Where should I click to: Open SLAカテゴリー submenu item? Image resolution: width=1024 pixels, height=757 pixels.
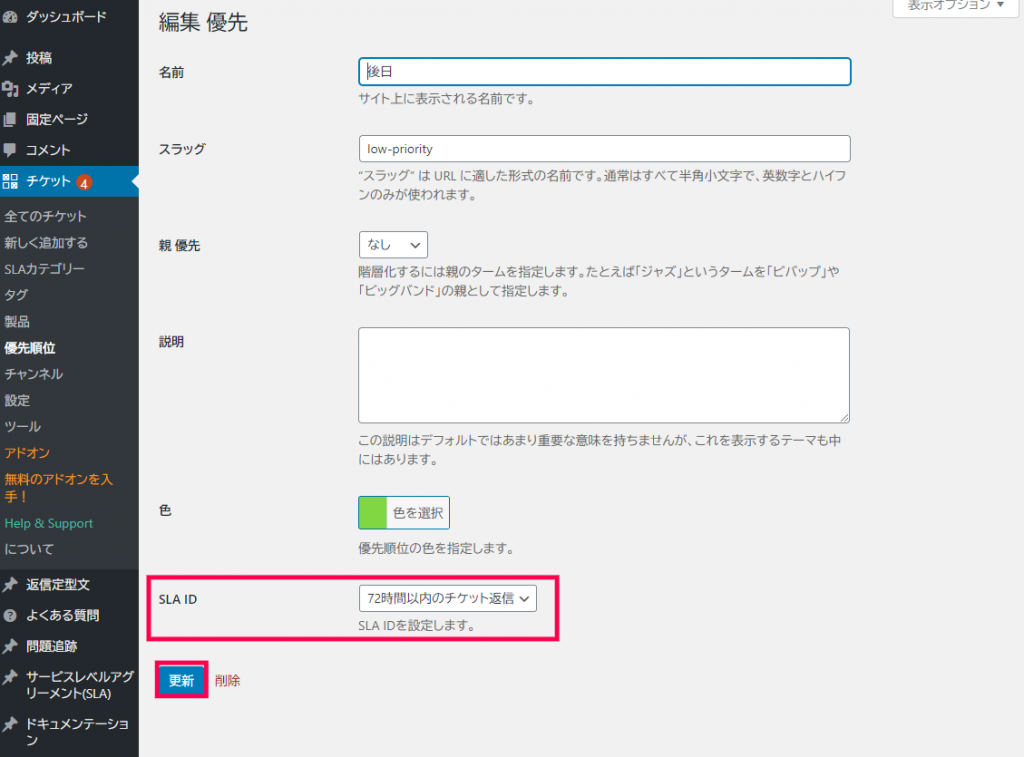44,269
